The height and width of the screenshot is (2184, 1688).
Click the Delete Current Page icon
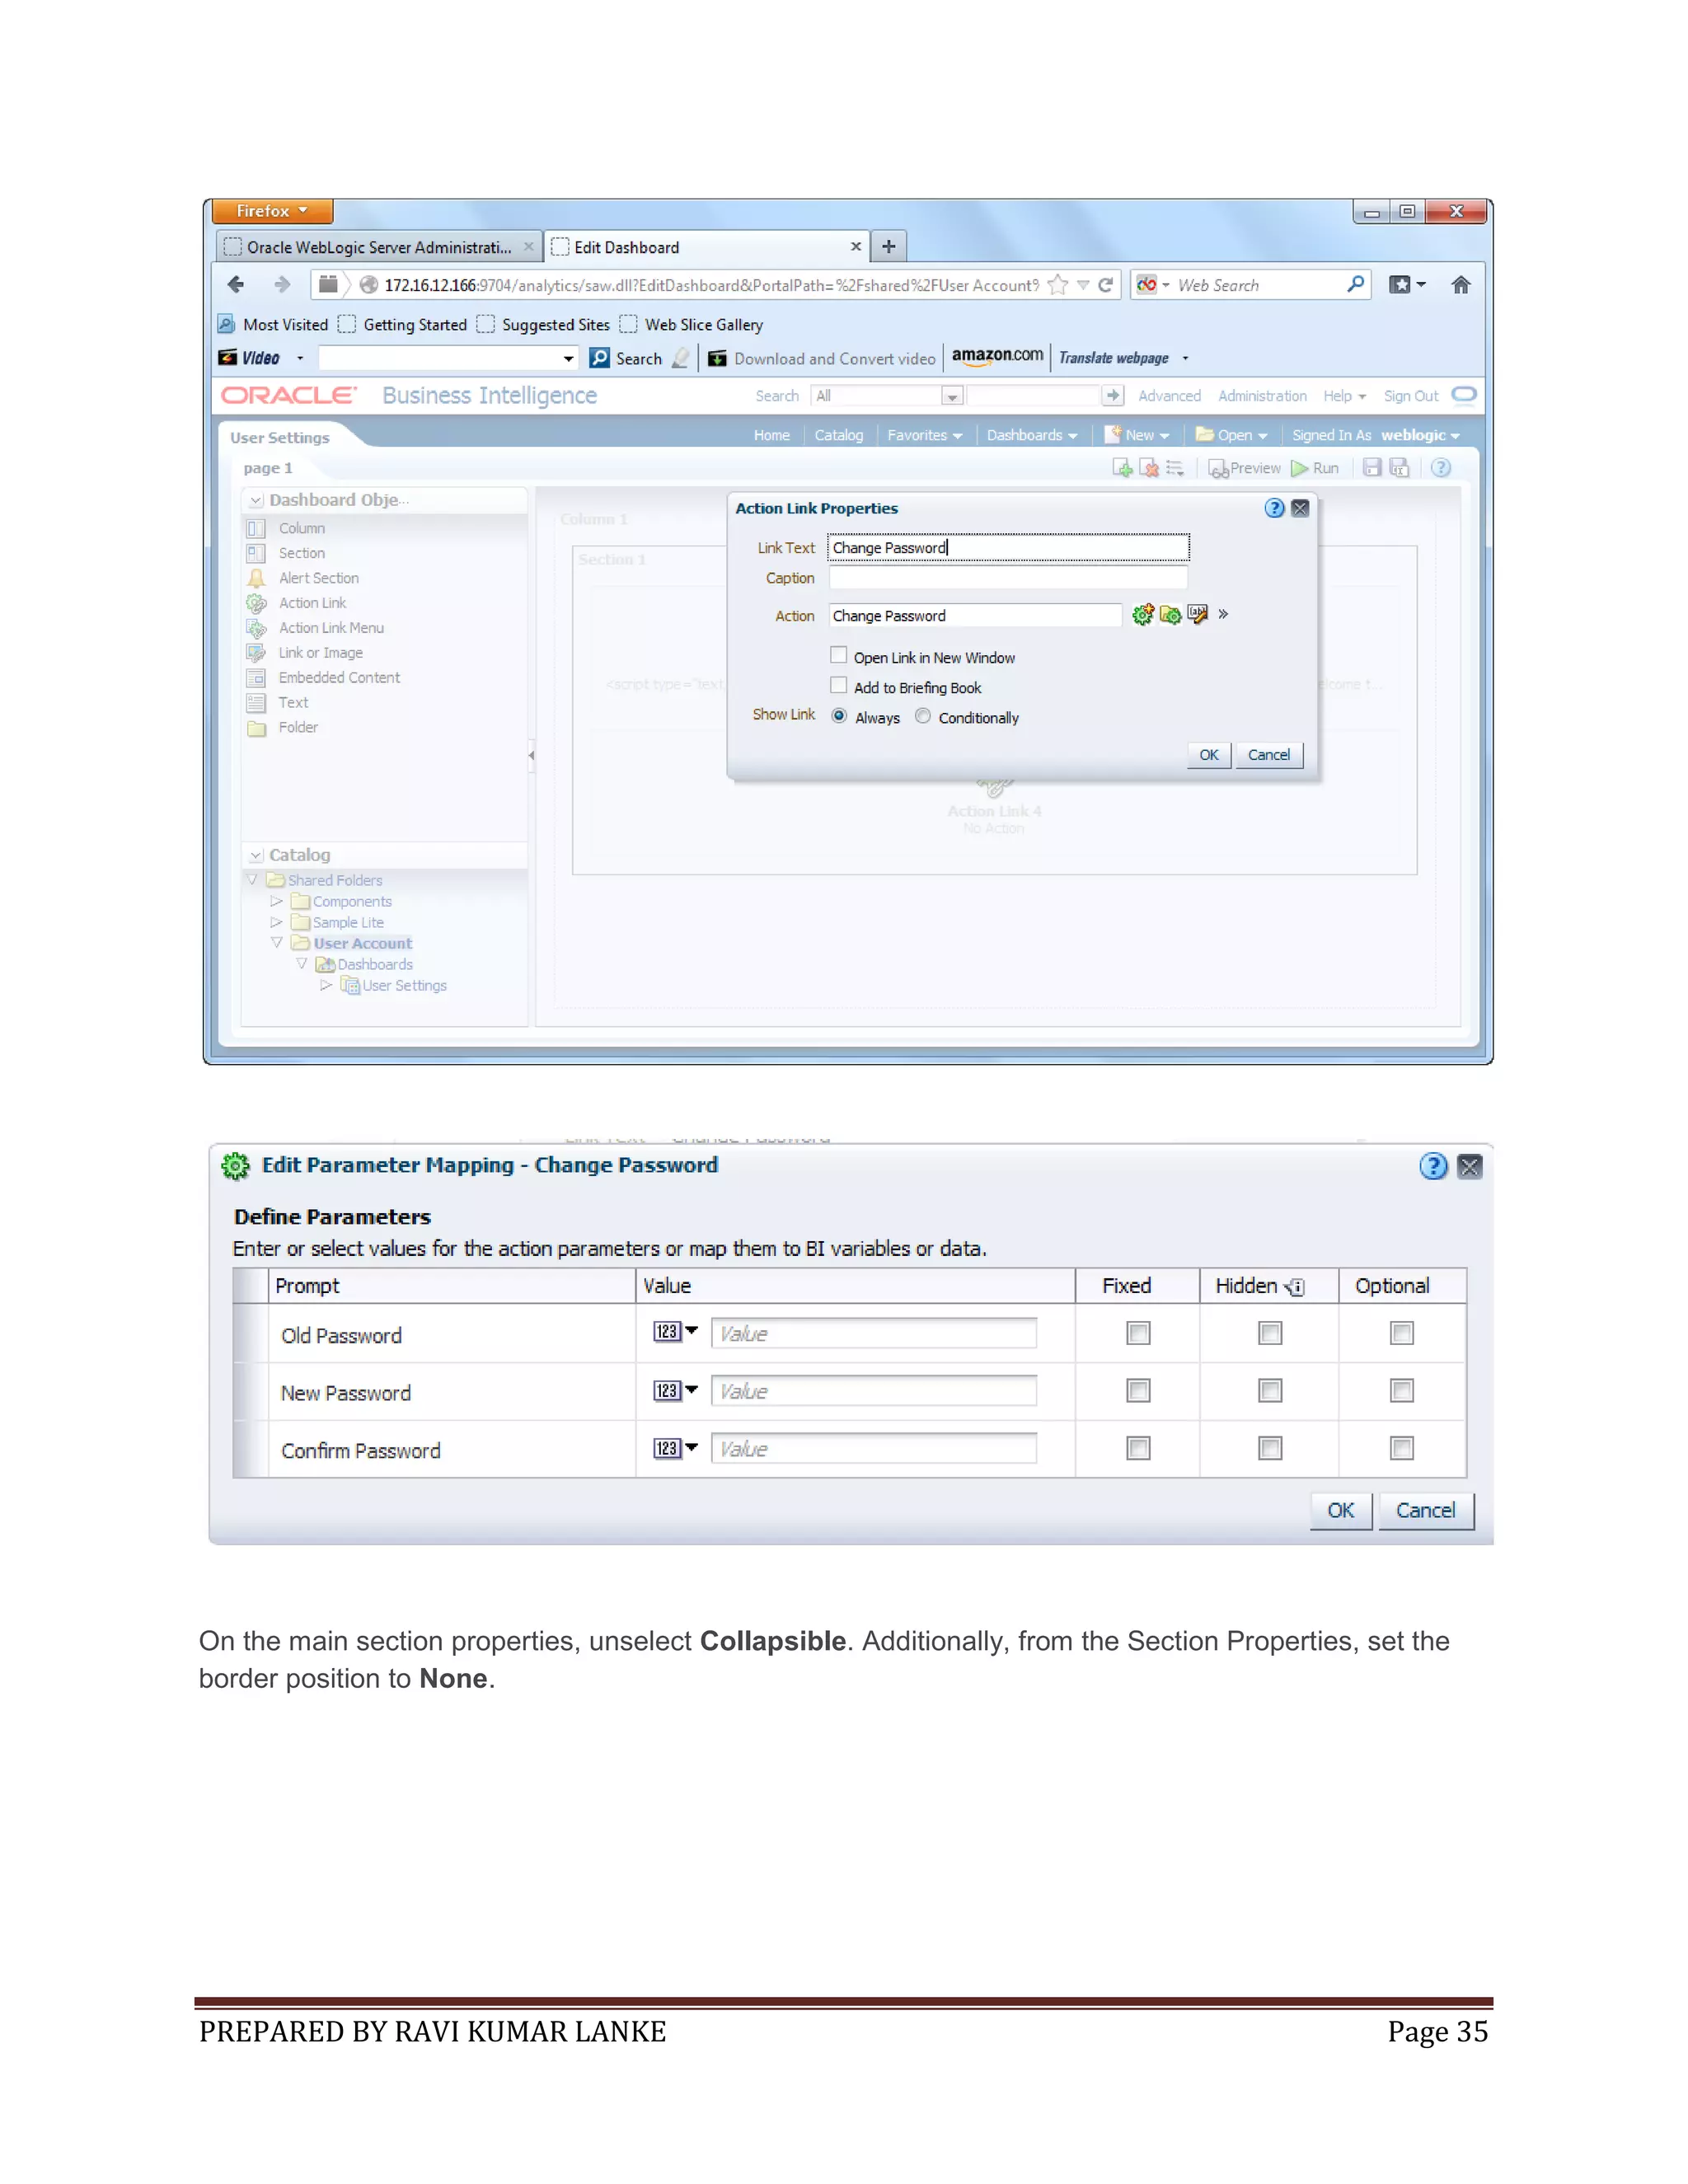[1149, 468]
